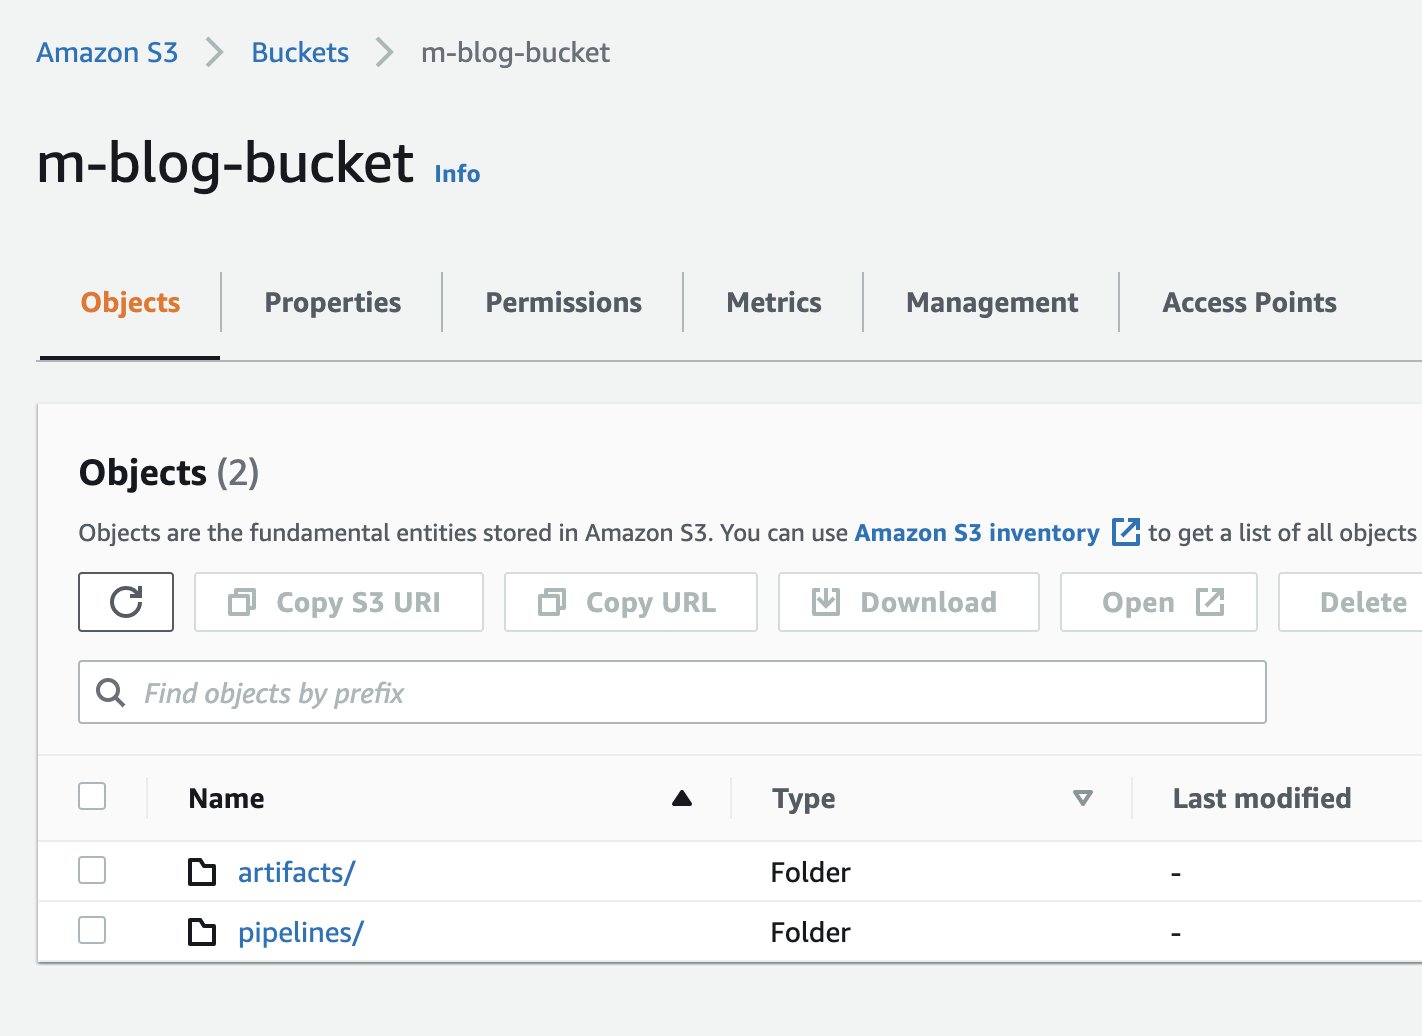
Task: Click the Delete button
Action: (1351, 602)
